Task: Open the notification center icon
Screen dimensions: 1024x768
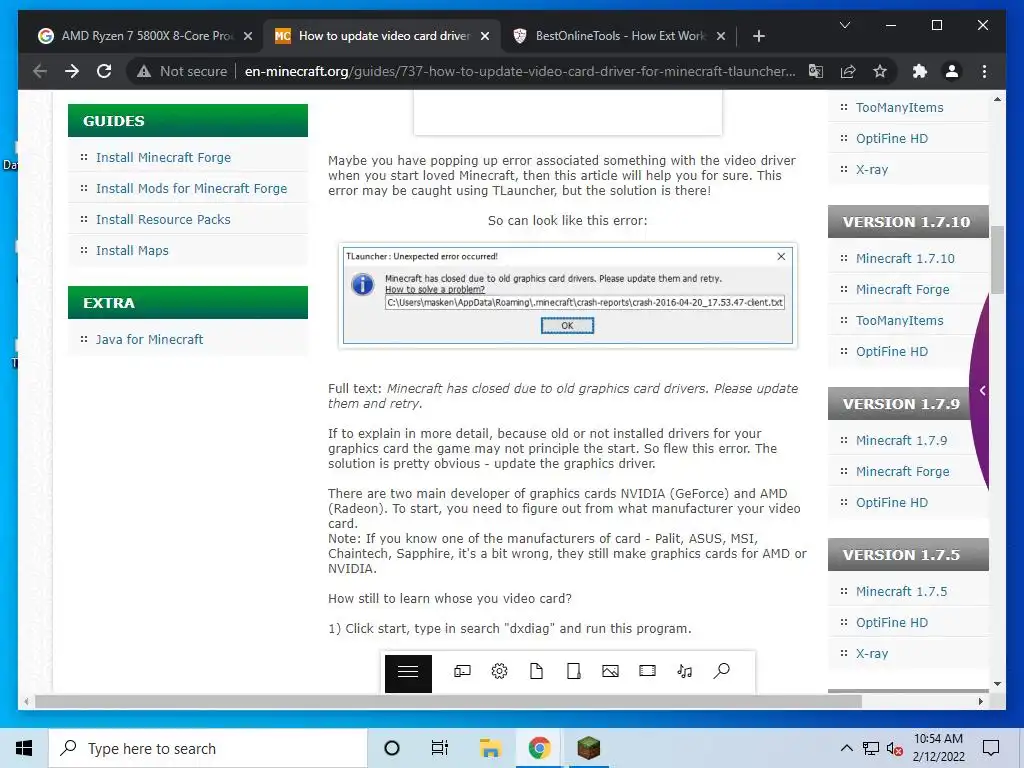Action: [991, 748]
